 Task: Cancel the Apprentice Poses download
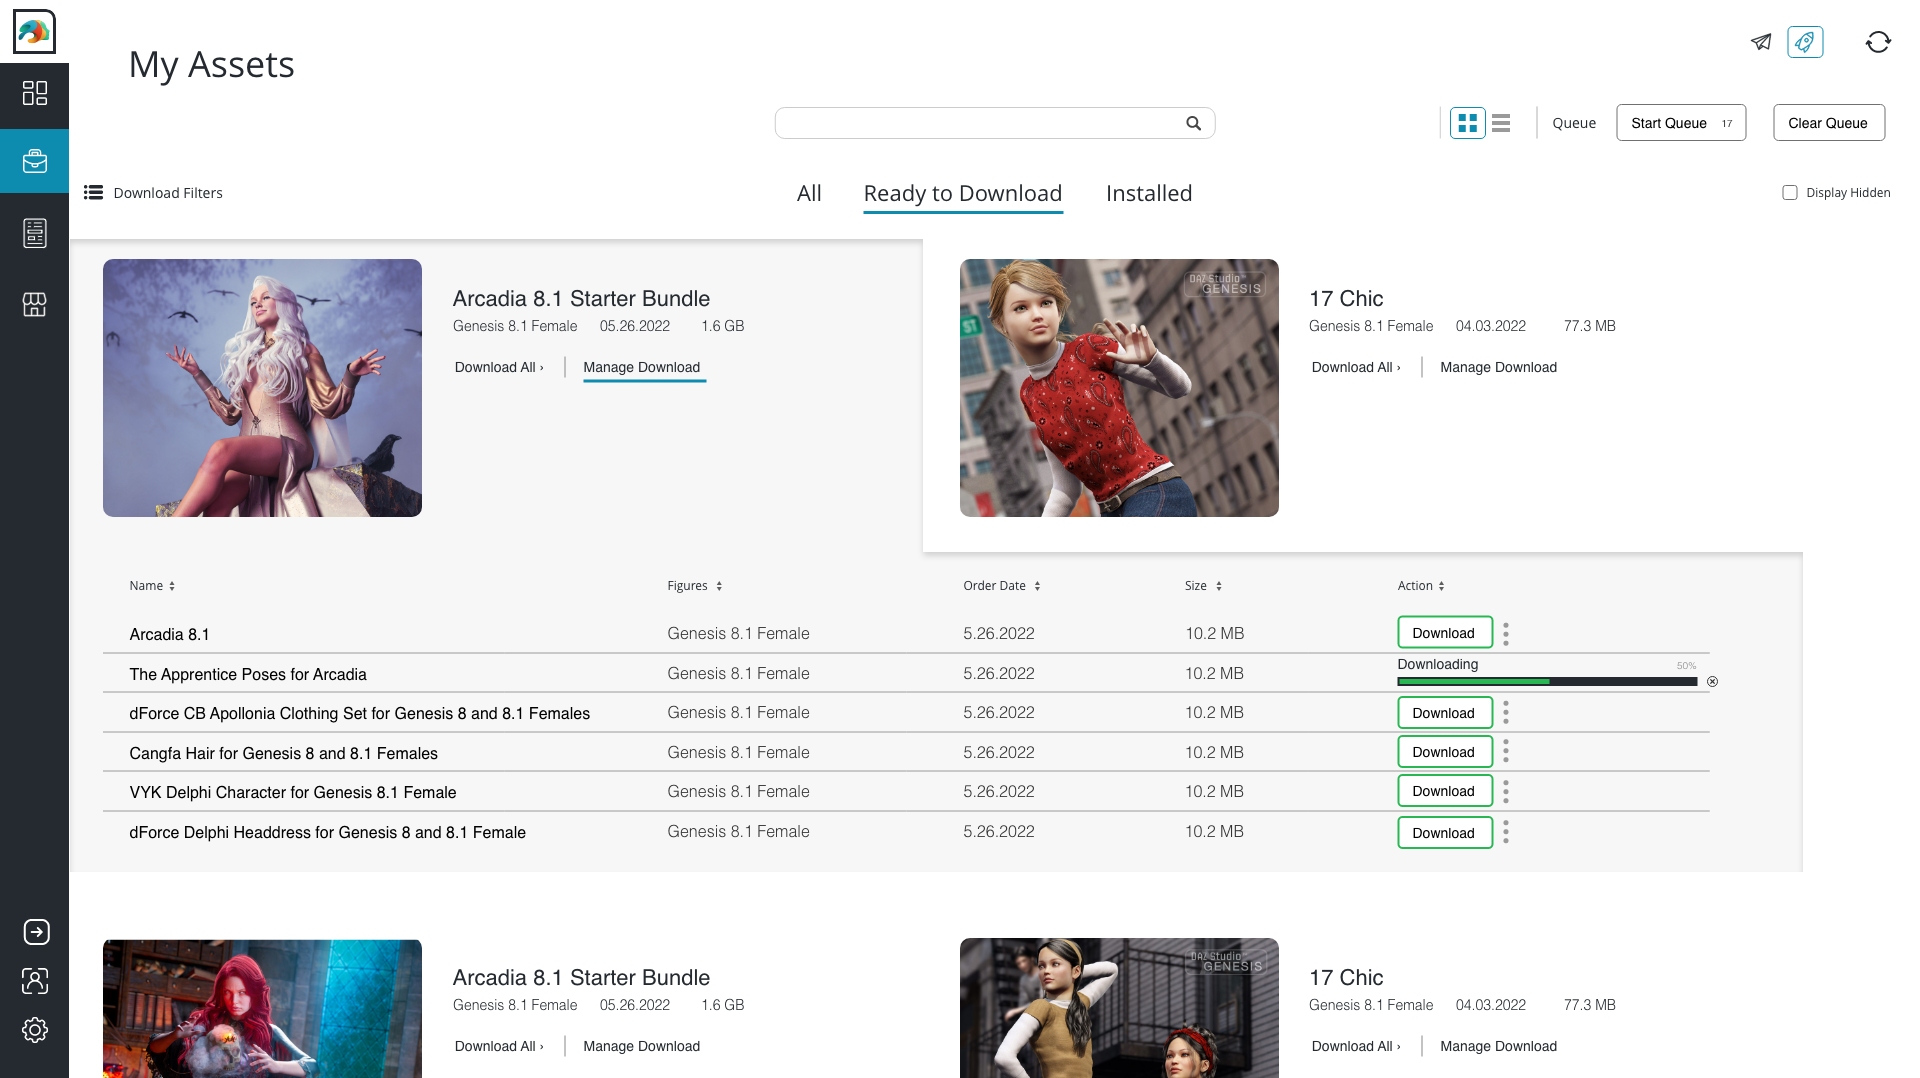click(1712, 682)
